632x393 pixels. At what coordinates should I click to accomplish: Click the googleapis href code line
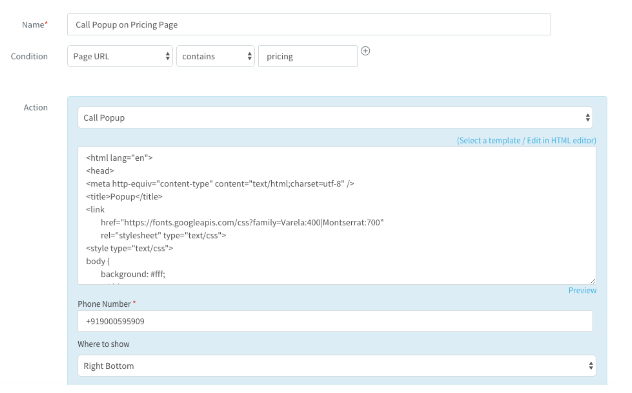pyautogui.click(x=242, y=222)
